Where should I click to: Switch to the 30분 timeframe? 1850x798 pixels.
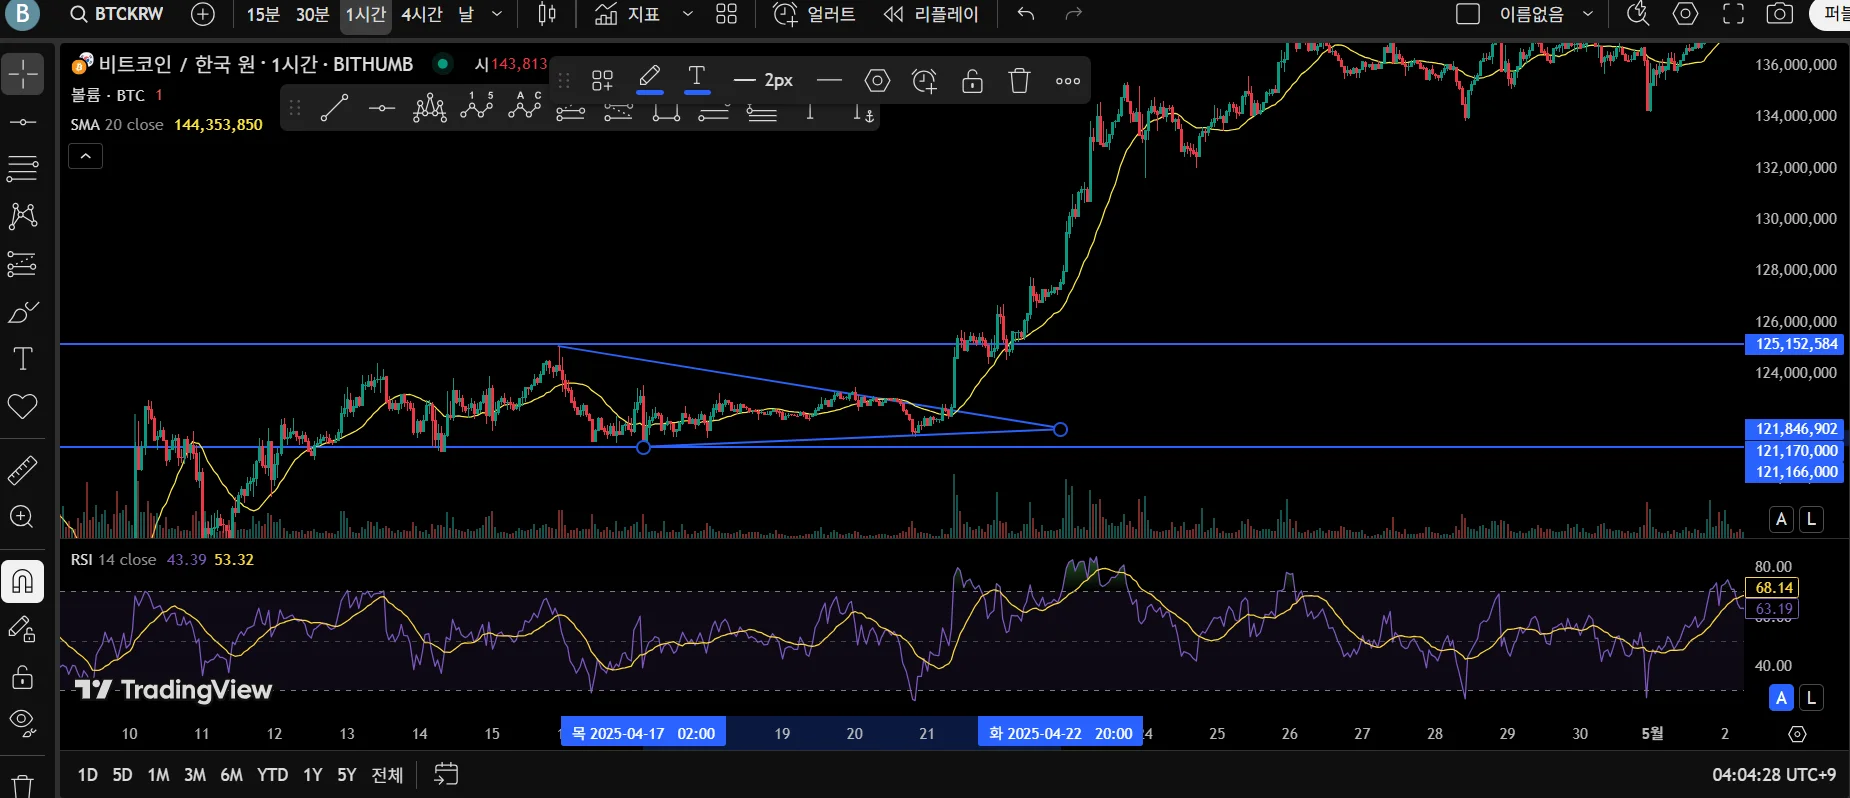pos(313,14)
